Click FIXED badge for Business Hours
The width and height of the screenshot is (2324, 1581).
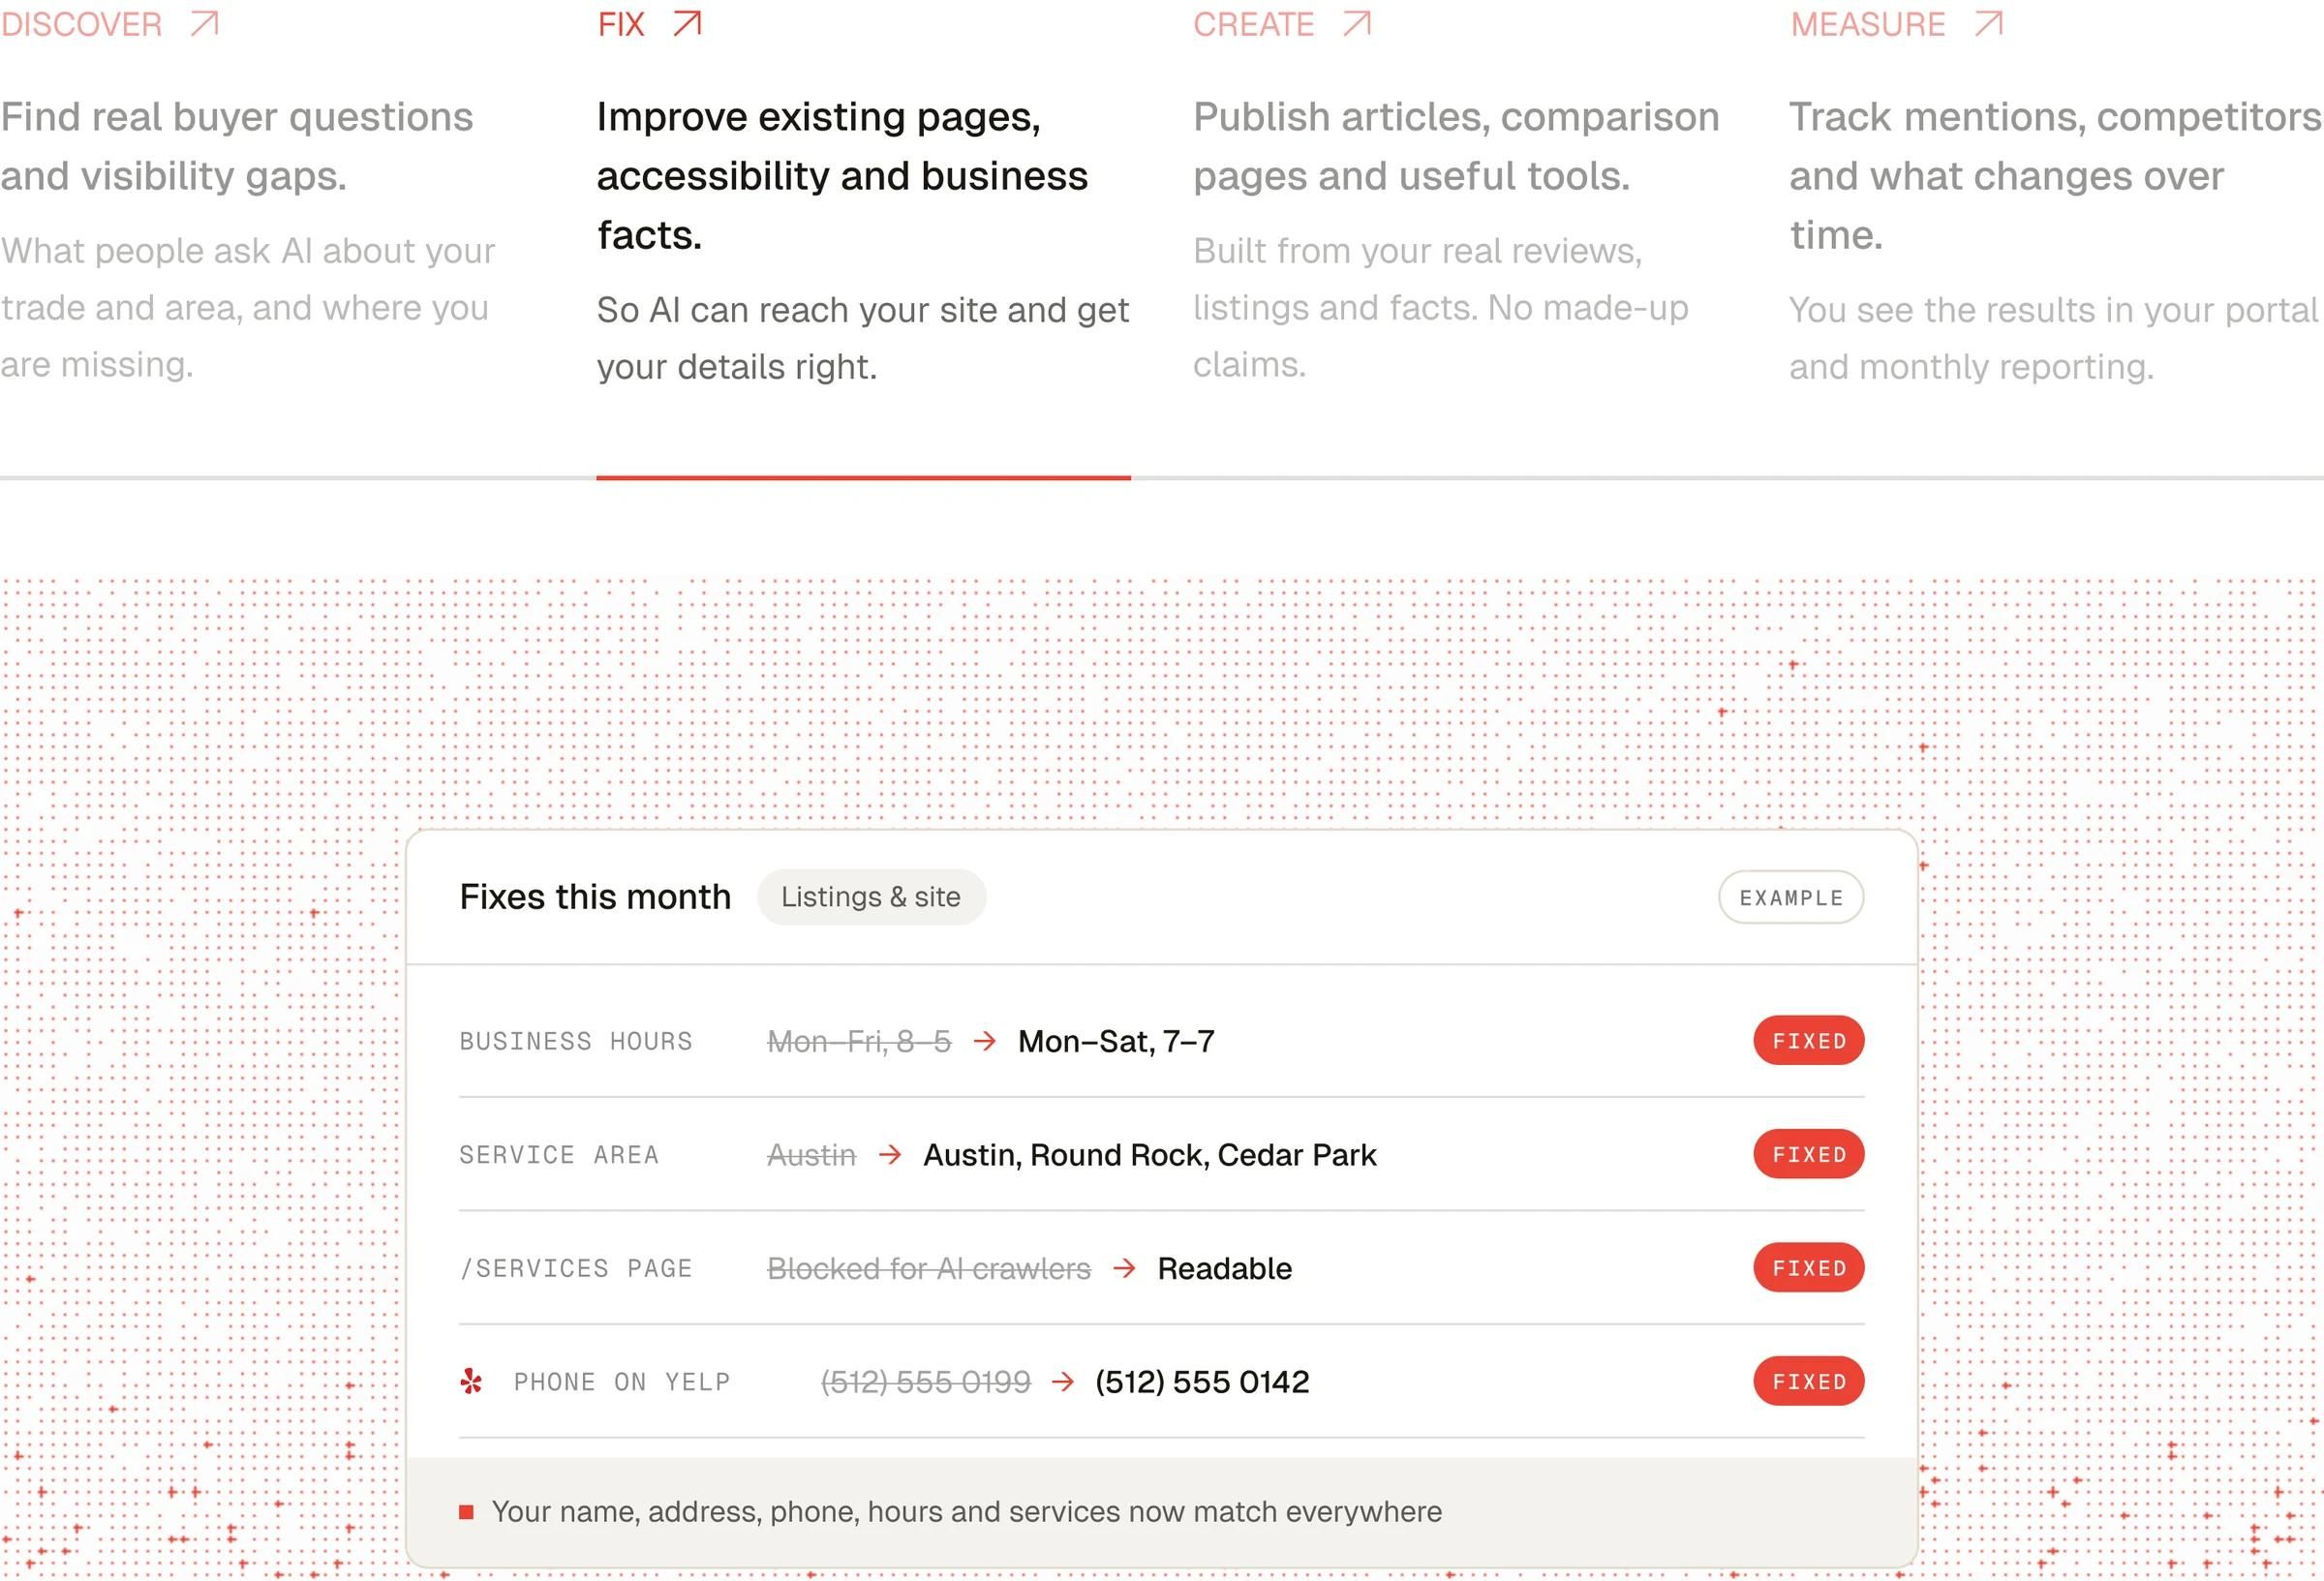pyautogui.click(x=1808, y=1041)
